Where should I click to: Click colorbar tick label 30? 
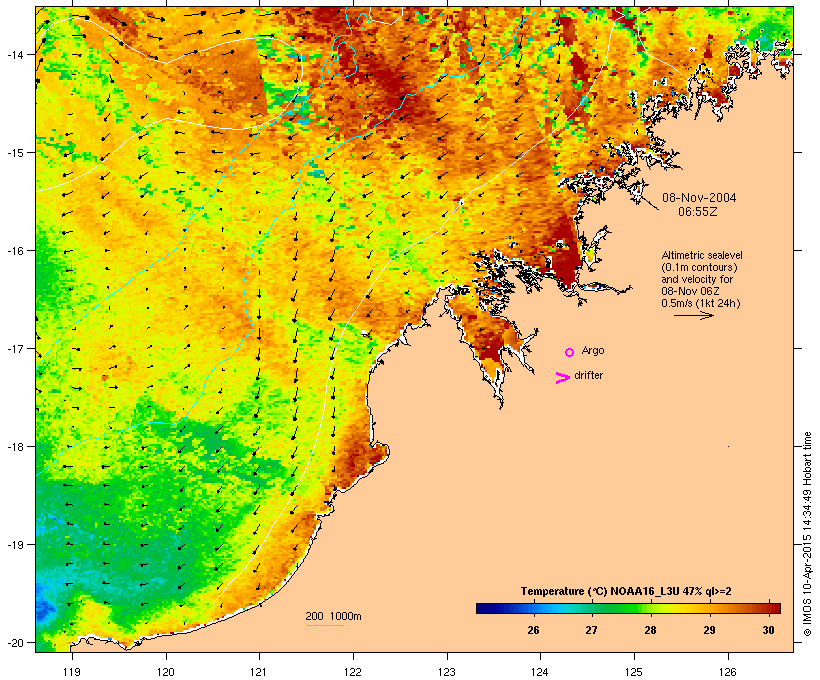pos(768,630)
